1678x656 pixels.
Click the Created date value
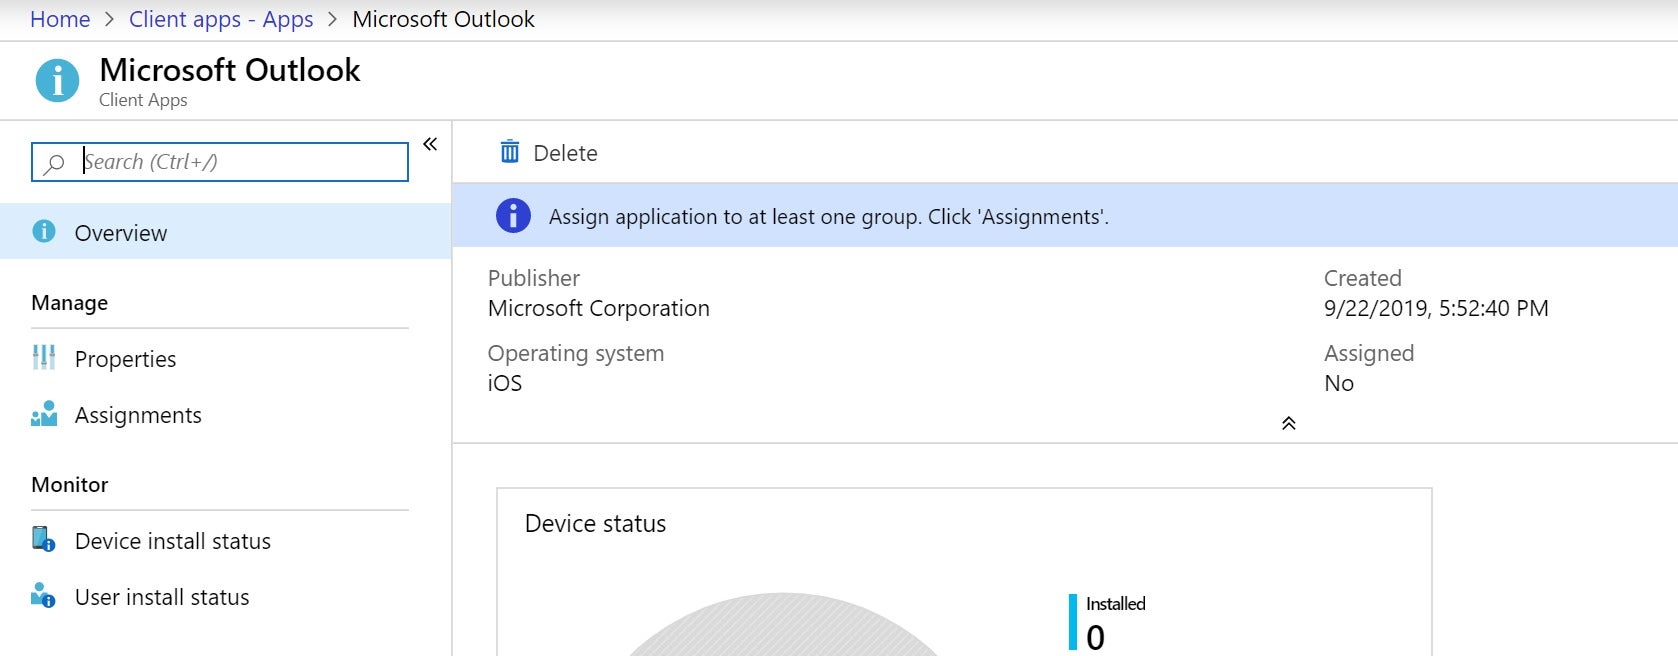1436,308
